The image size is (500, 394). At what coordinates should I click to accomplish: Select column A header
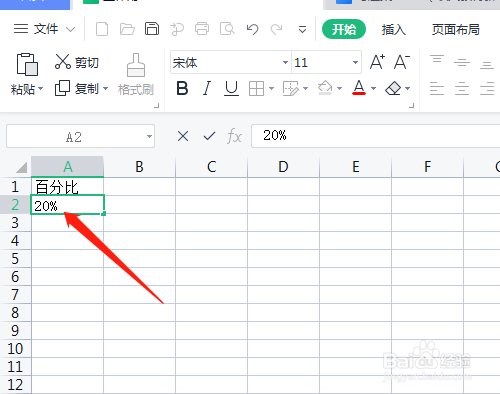click(68, 167)
